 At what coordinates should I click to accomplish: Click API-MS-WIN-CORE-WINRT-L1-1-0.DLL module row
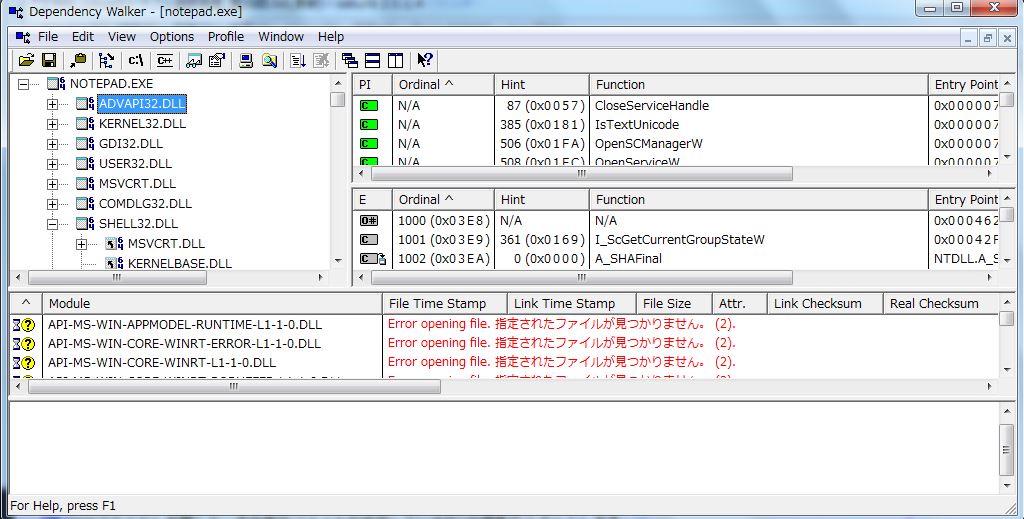point(162,362)
